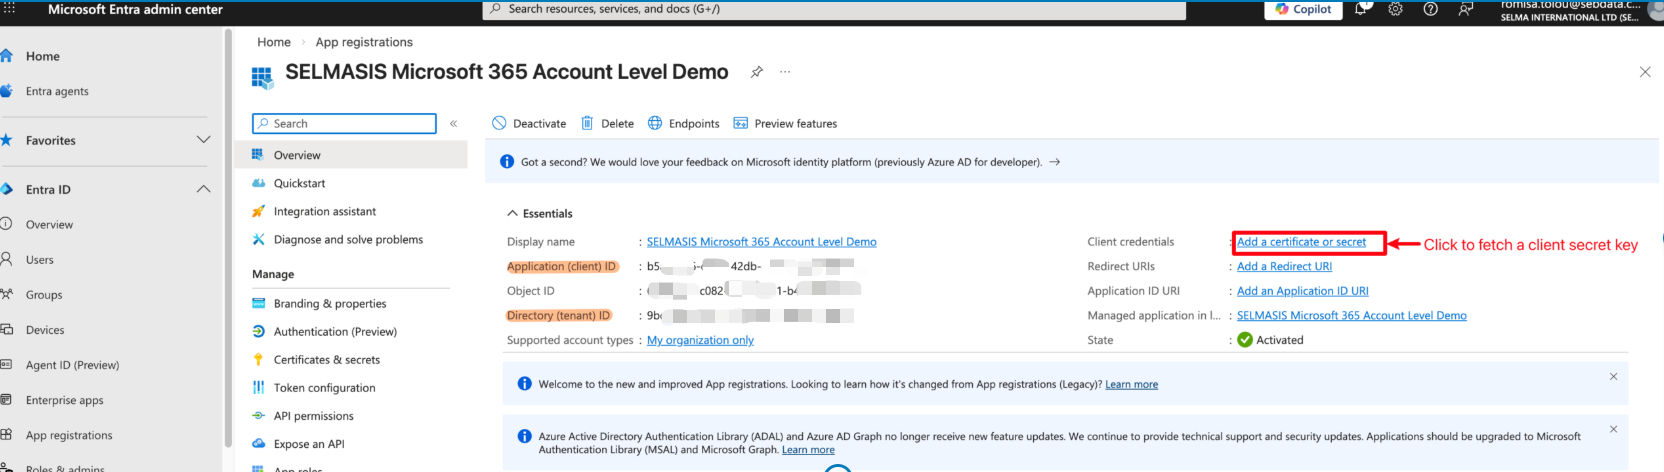This screenshot has height=472, width=1664.
Task: Click the resource menu Search field
Action: coord(345,124)
